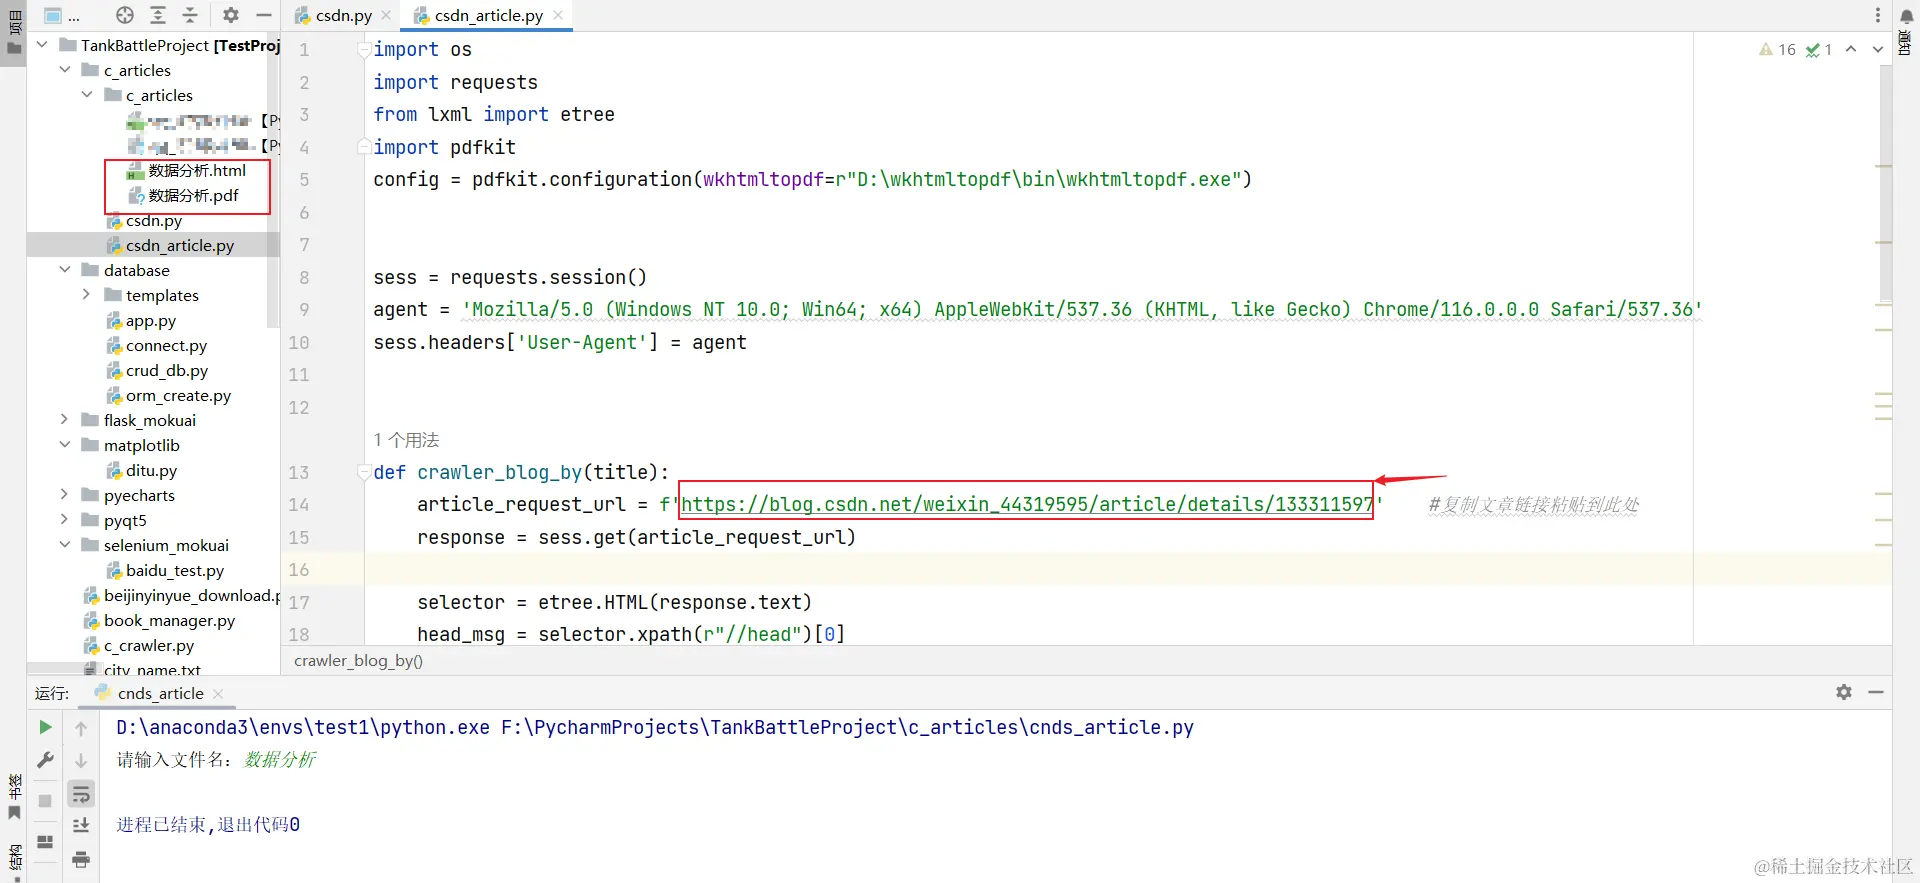
Task: Expand the flask_mokuai folder
Action: pos(65,420)
